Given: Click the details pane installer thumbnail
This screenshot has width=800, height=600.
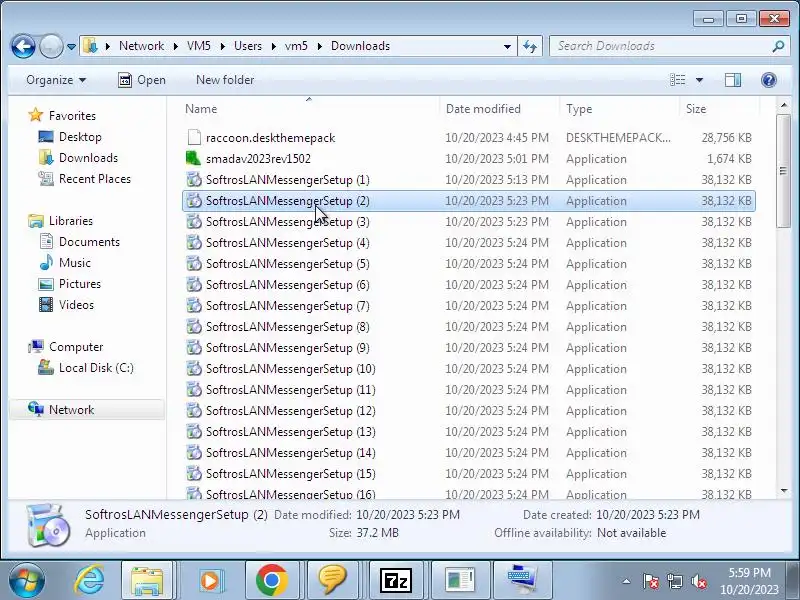Looking at the screenshot, I should (x=48, y=526).
